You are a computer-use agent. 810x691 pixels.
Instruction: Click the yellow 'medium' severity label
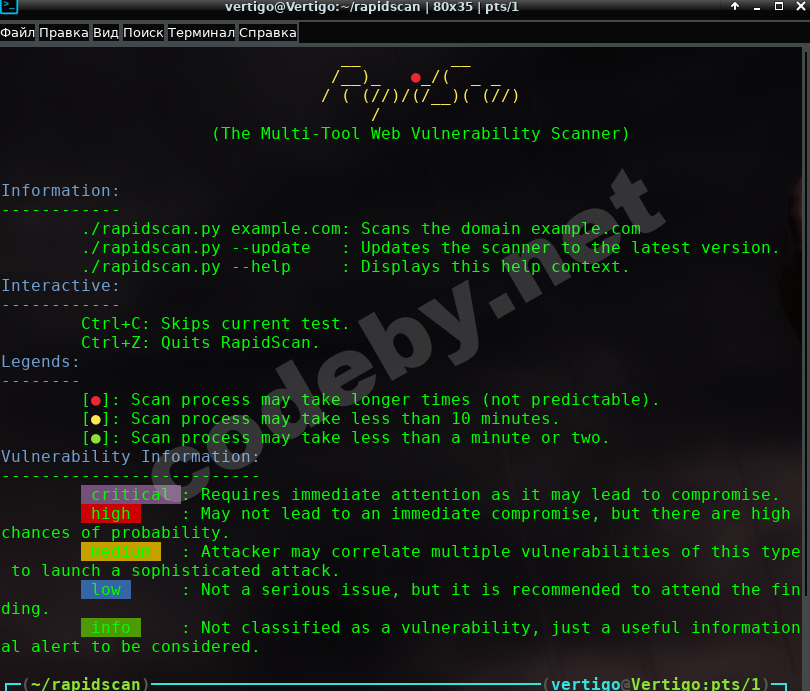pyautogui.click(x=121, y=552)
